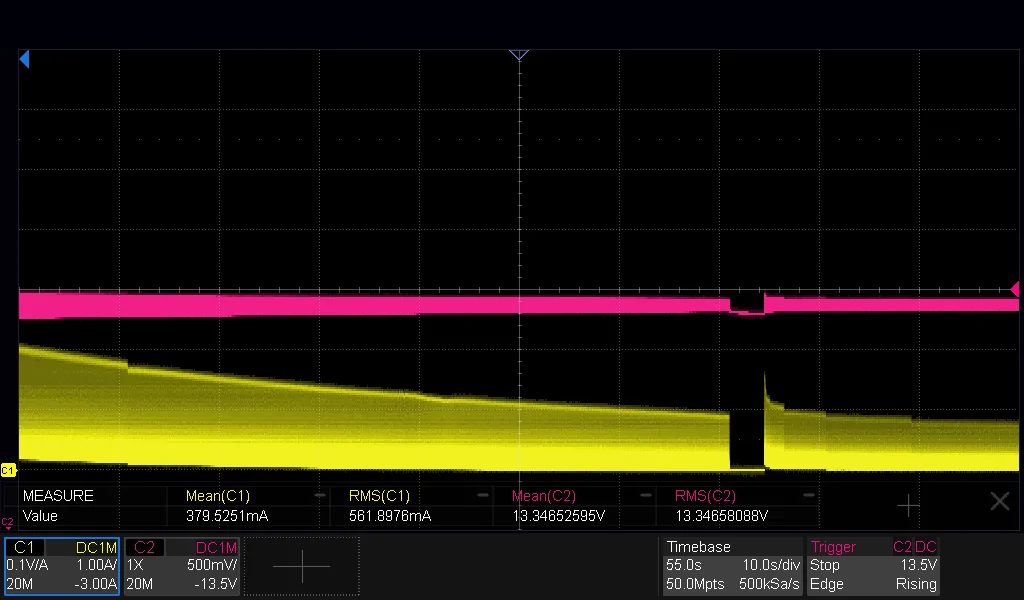The width and height of the screenshot is (1024, 600).
Task: Click the C1 probe 0.1V/A setting
Action: click(x=27, y=565)
